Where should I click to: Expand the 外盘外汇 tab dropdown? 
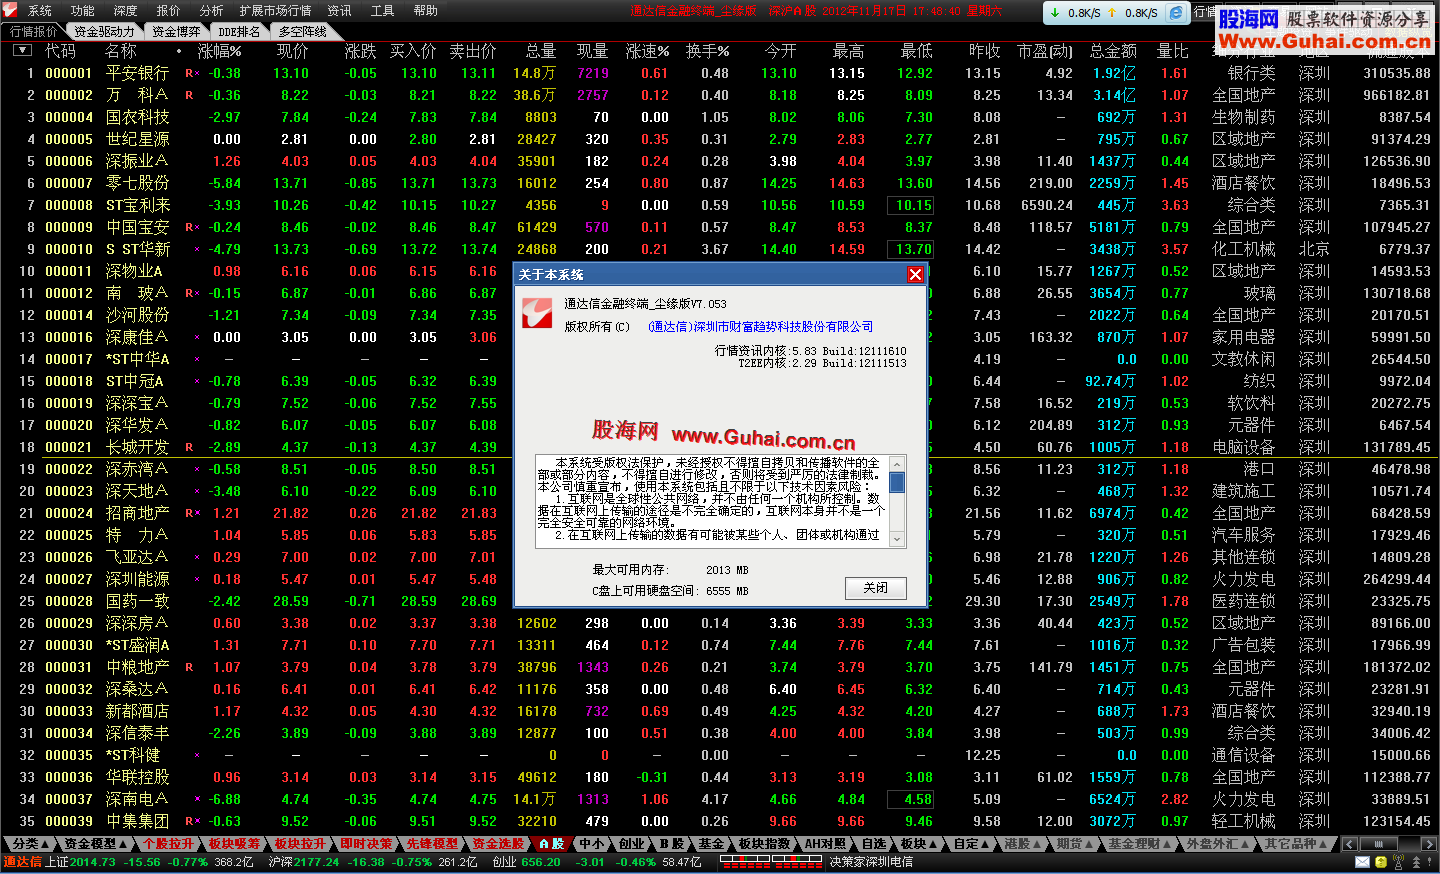tap(1217, 844)
